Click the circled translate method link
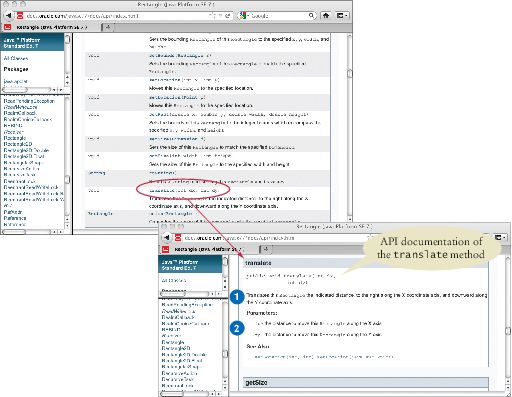The height and width of the screenshot is (397, 512). (183, 191)
